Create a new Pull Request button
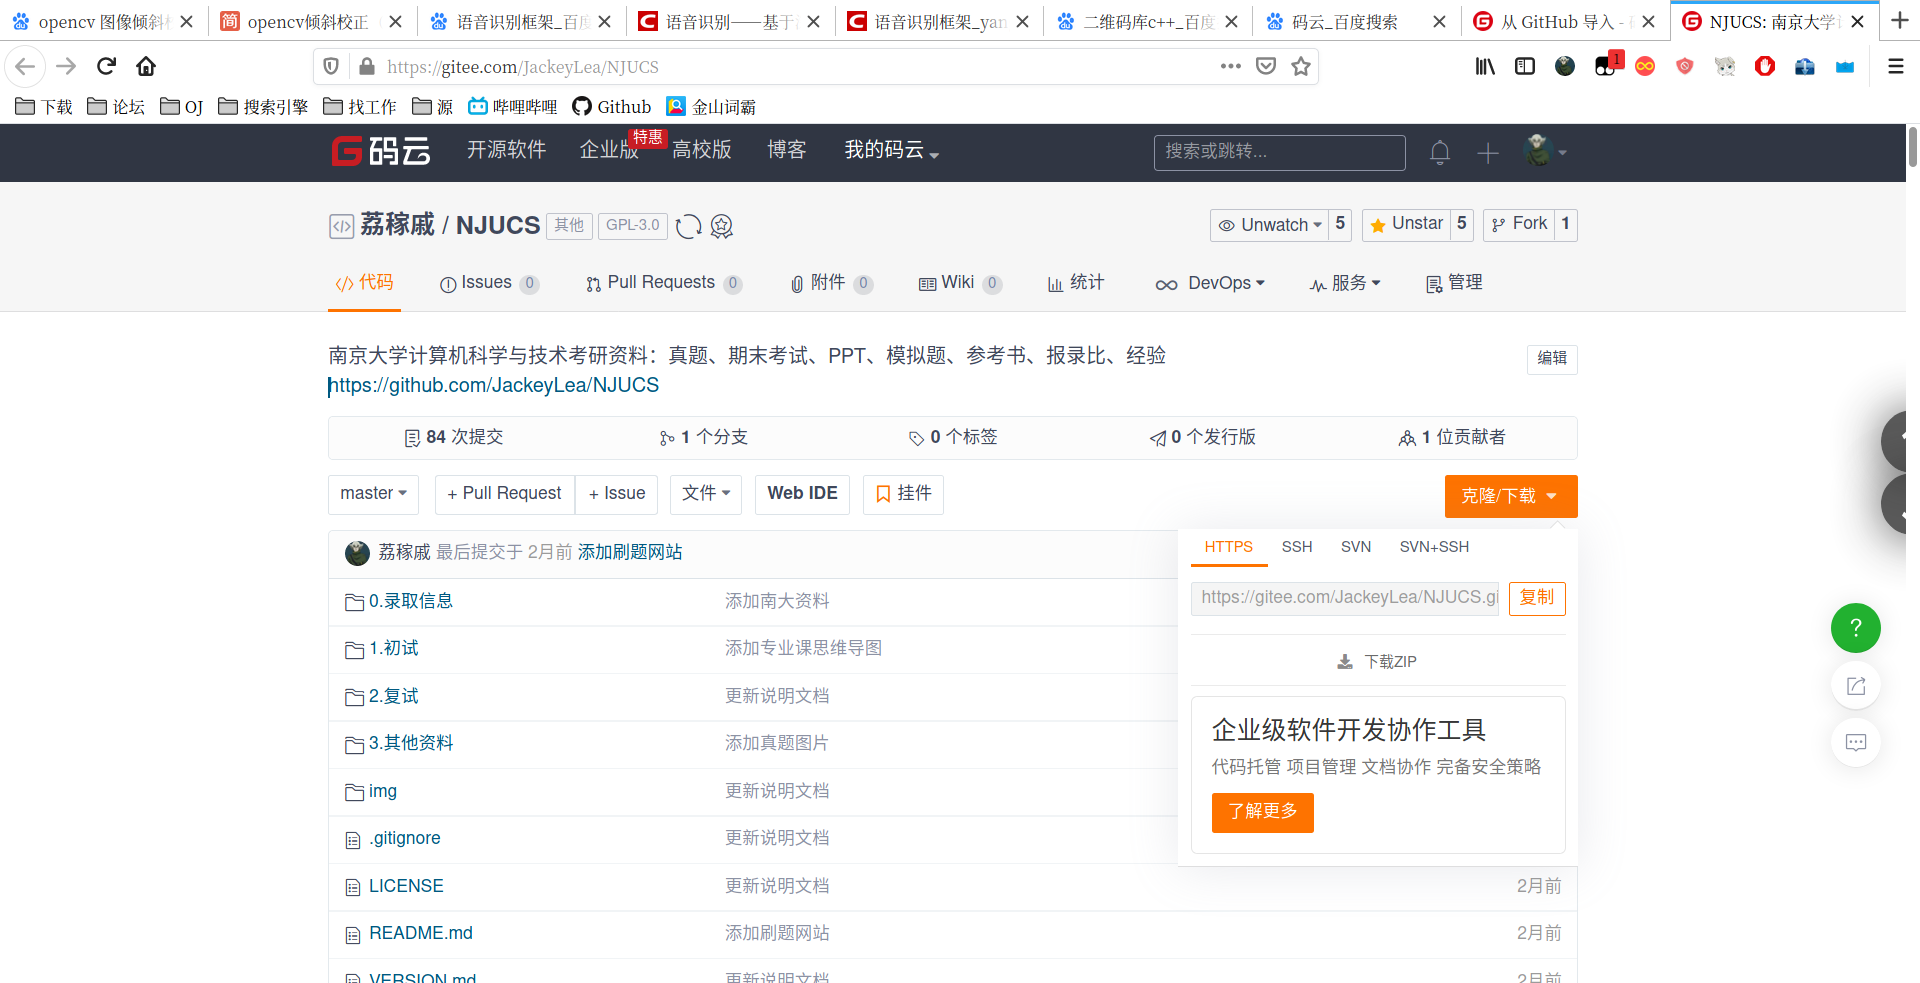This screenshot has height=983, width=1920. click(x=504, y=494)
